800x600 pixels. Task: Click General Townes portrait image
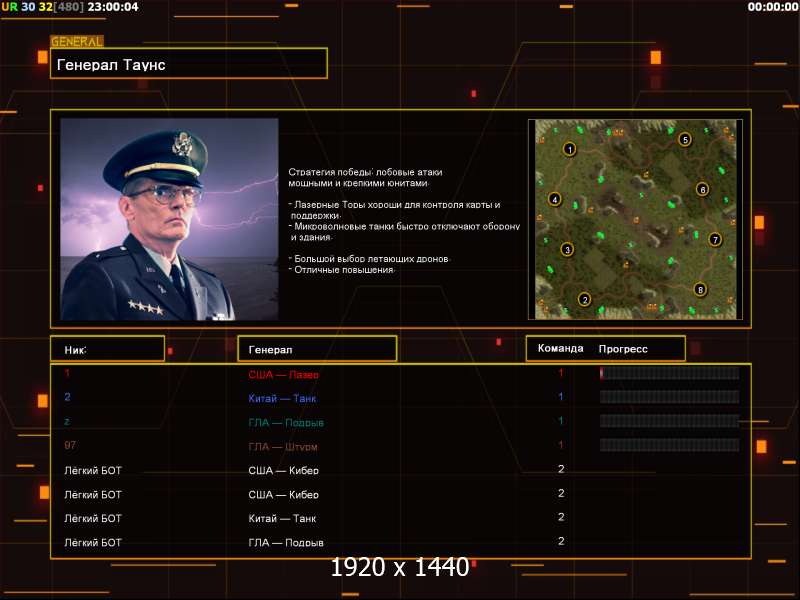click(x=169, y=219)
